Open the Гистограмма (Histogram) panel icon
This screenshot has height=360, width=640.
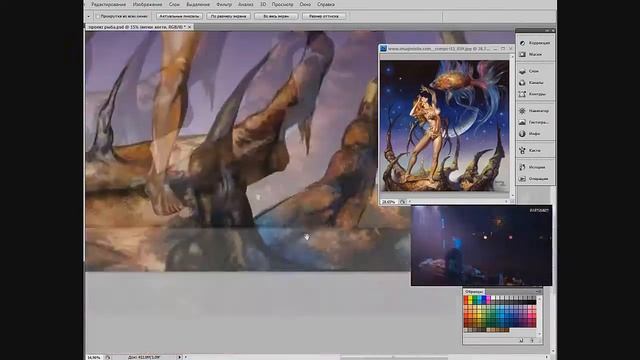click(x=522, y=122)
